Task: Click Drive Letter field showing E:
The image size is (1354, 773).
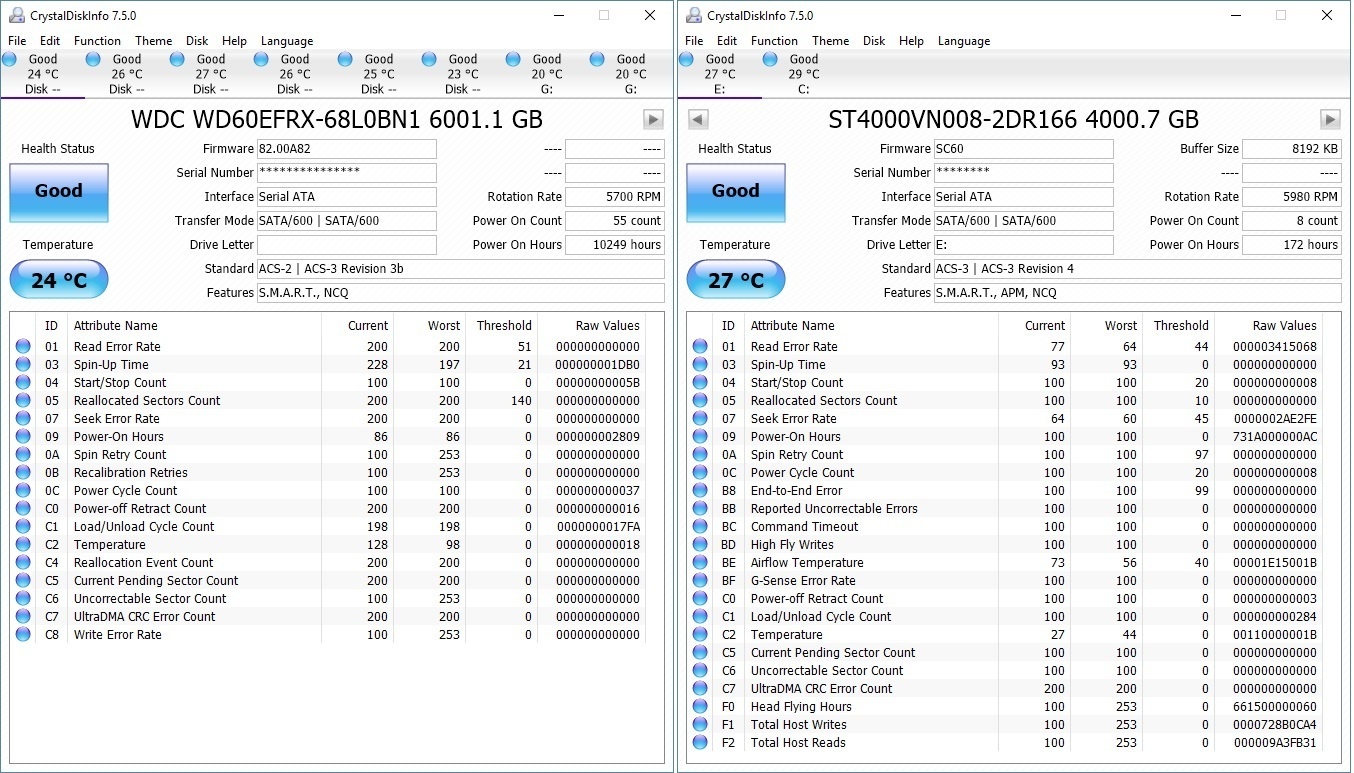Action: (1024, 245)
